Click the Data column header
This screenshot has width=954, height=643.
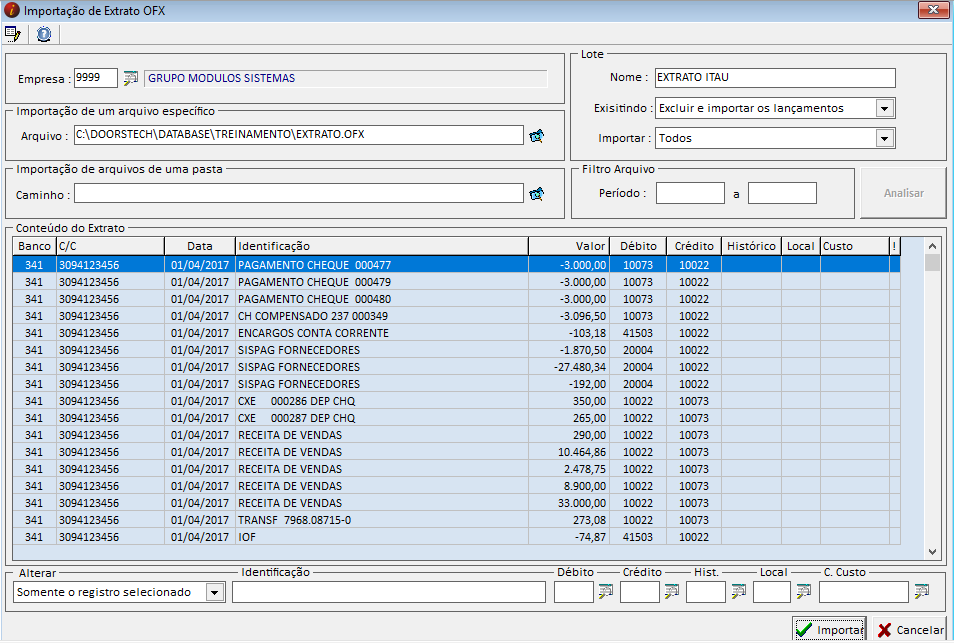pyautogui.click(x=200, y=246)
